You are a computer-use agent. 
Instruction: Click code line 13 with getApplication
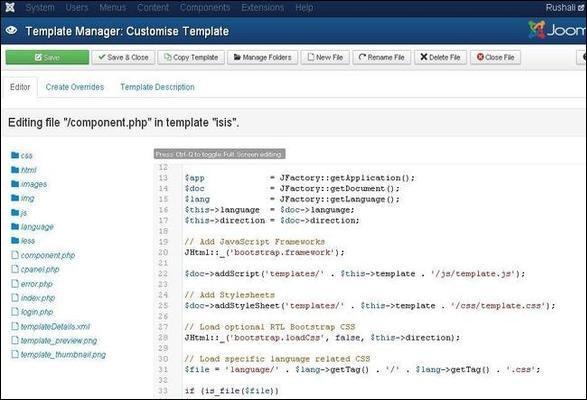pyautogui.click(x=299, y=178)
